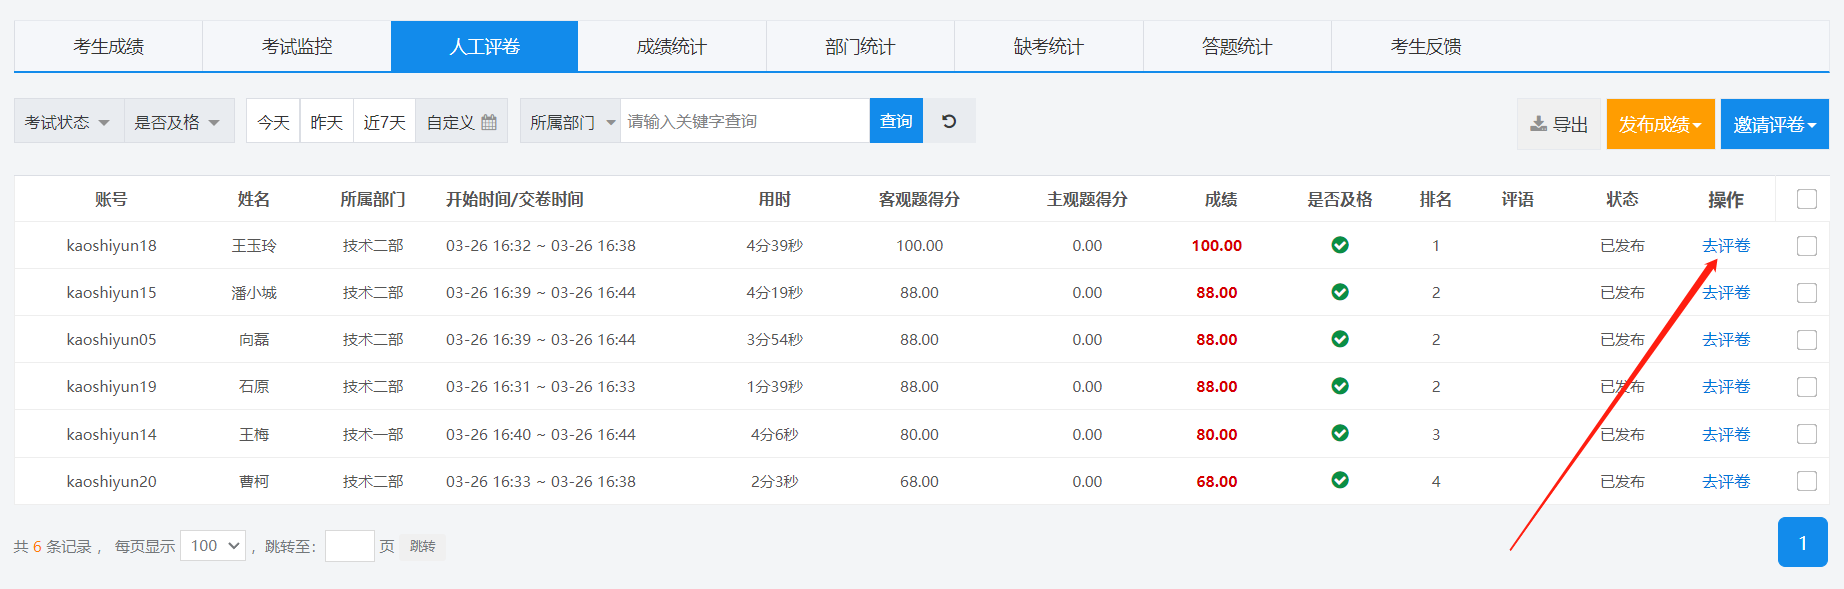Open the 是否及格 dropdown filter

tap(178, 122)
